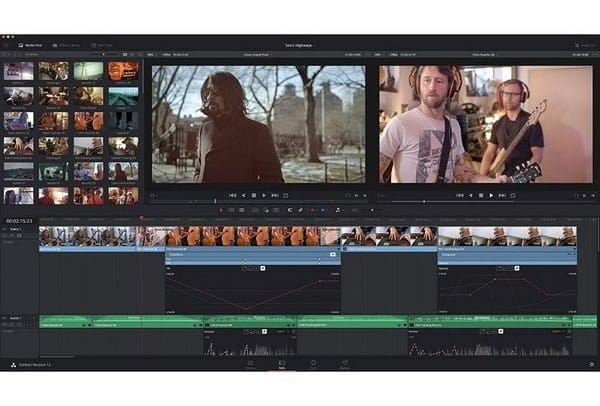The image size is (600, 406).
Task: Click the insert clip edit icon
Action: (x=255, y=210)
